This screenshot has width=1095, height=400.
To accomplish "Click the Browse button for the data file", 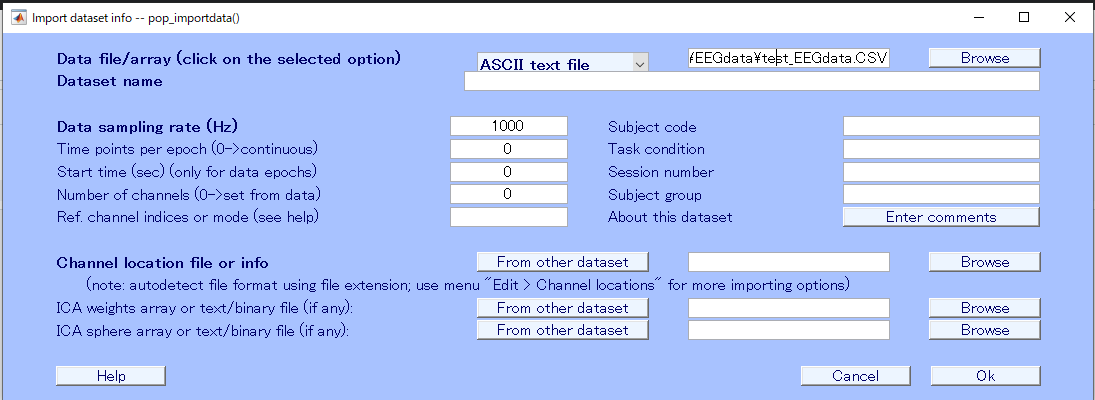I will pyautogui.click(x=985, y=58).
